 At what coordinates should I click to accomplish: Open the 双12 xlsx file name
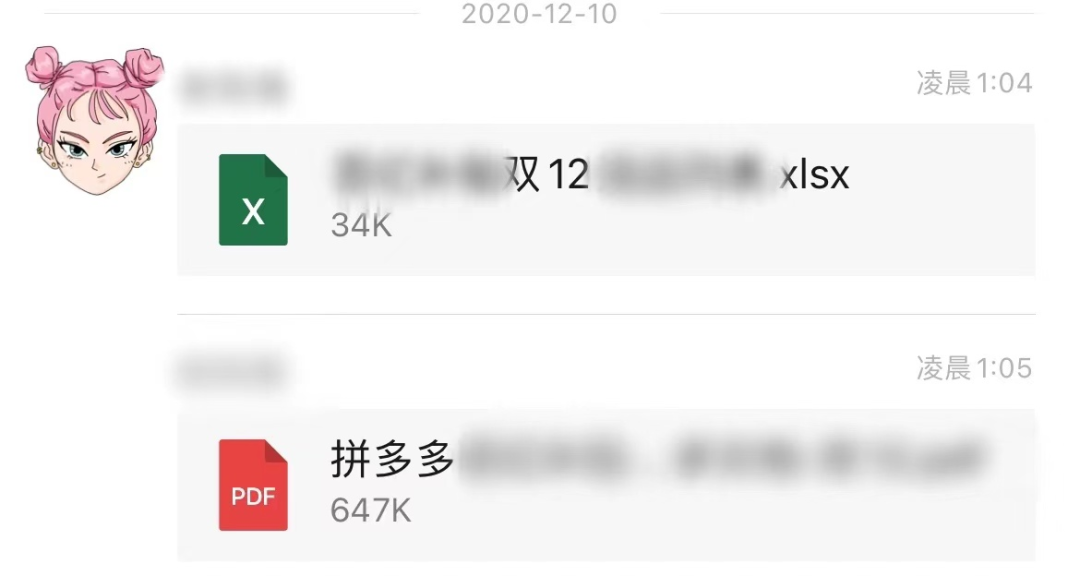tap(591, 174)
